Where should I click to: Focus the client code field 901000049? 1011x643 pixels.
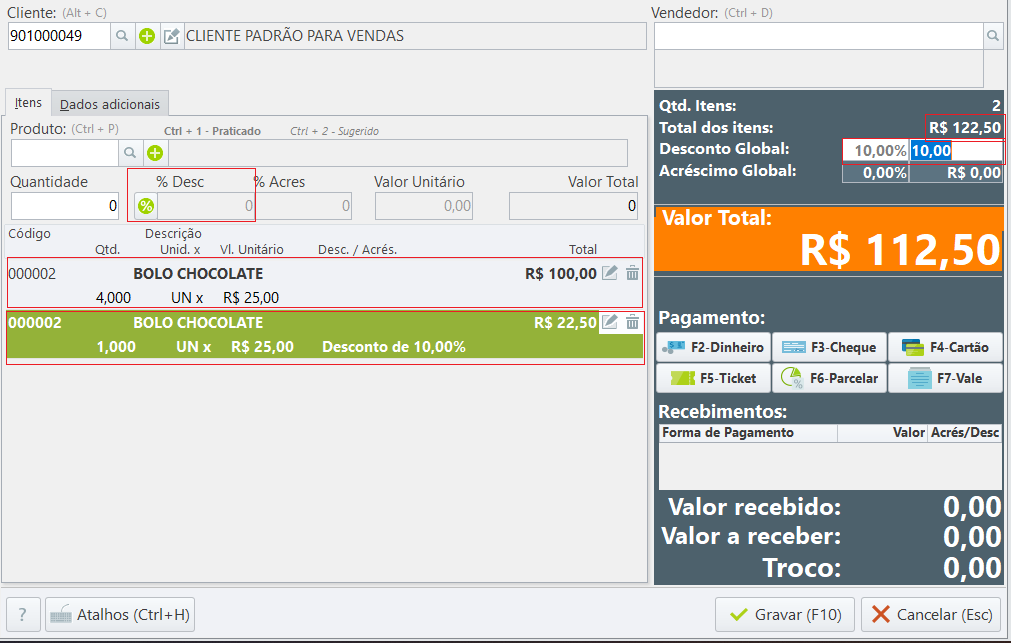click(59, 36)
